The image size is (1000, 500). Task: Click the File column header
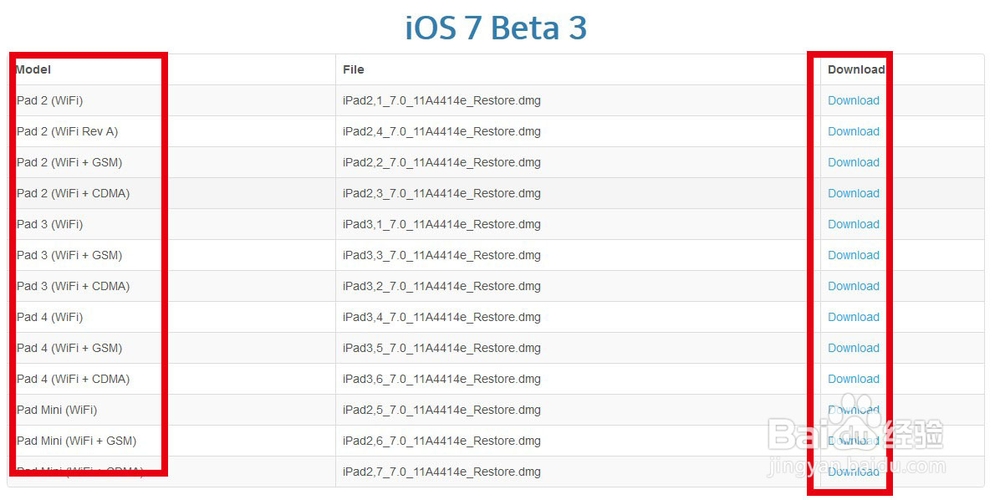tap(353, 70)
